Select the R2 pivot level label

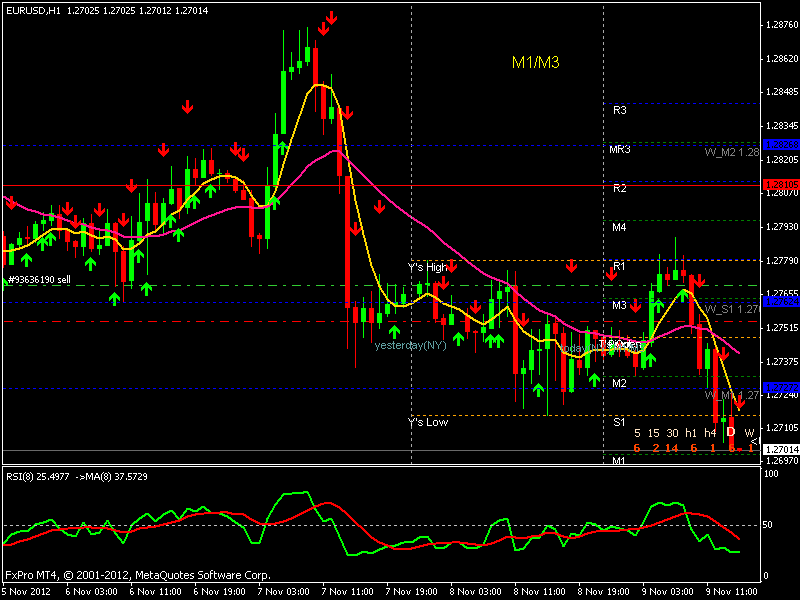pyautogui.click(x=619, y=188)
